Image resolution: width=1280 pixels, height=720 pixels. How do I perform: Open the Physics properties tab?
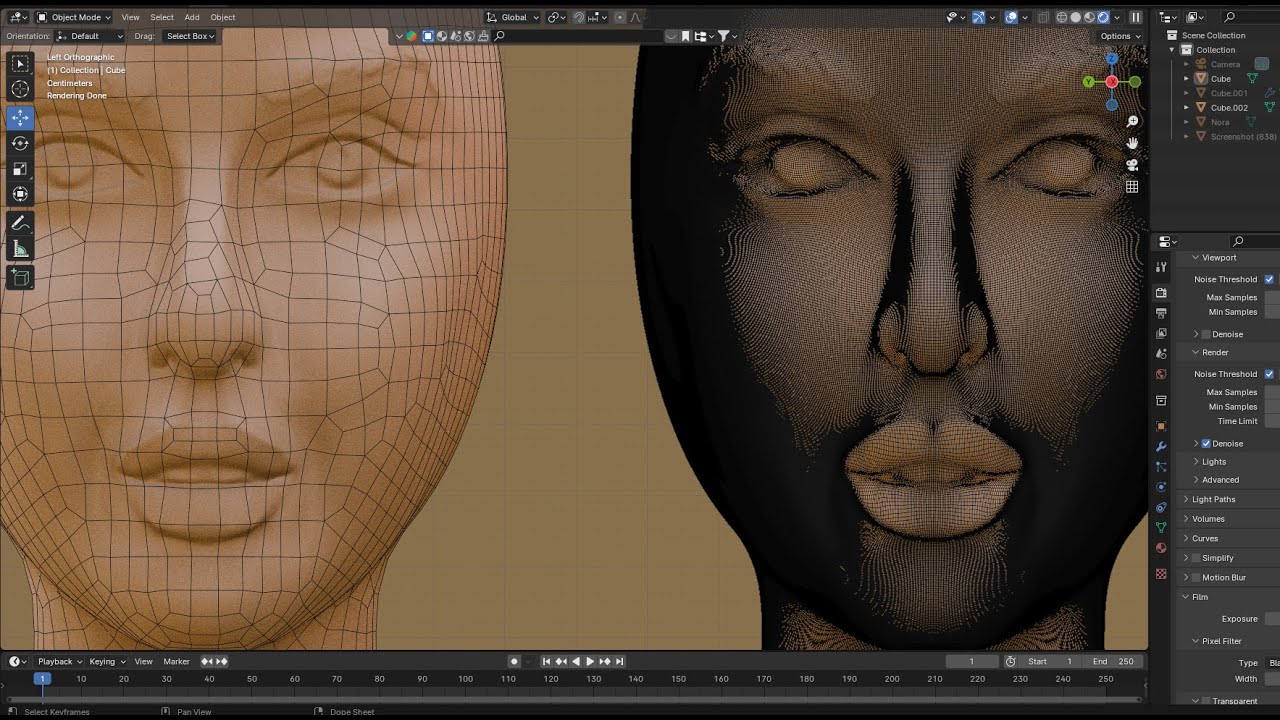[1161, 487]
